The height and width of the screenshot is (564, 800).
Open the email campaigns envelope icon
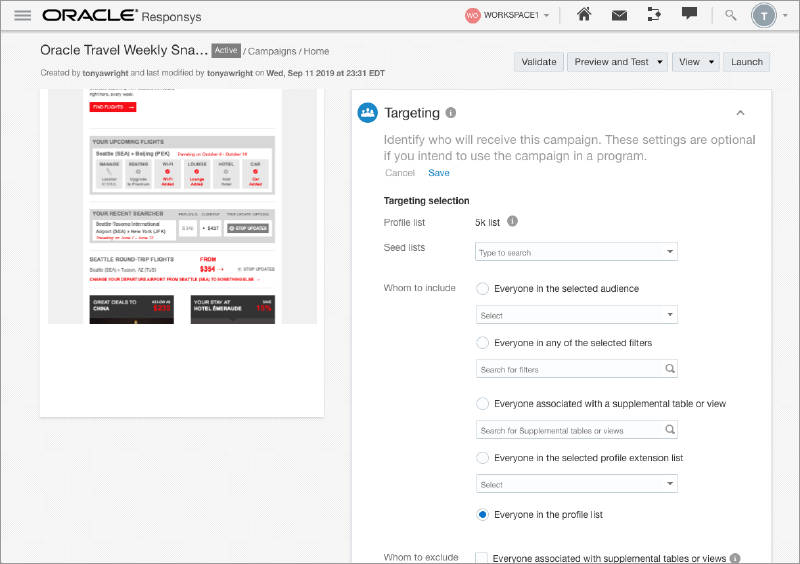click(619, 15)
